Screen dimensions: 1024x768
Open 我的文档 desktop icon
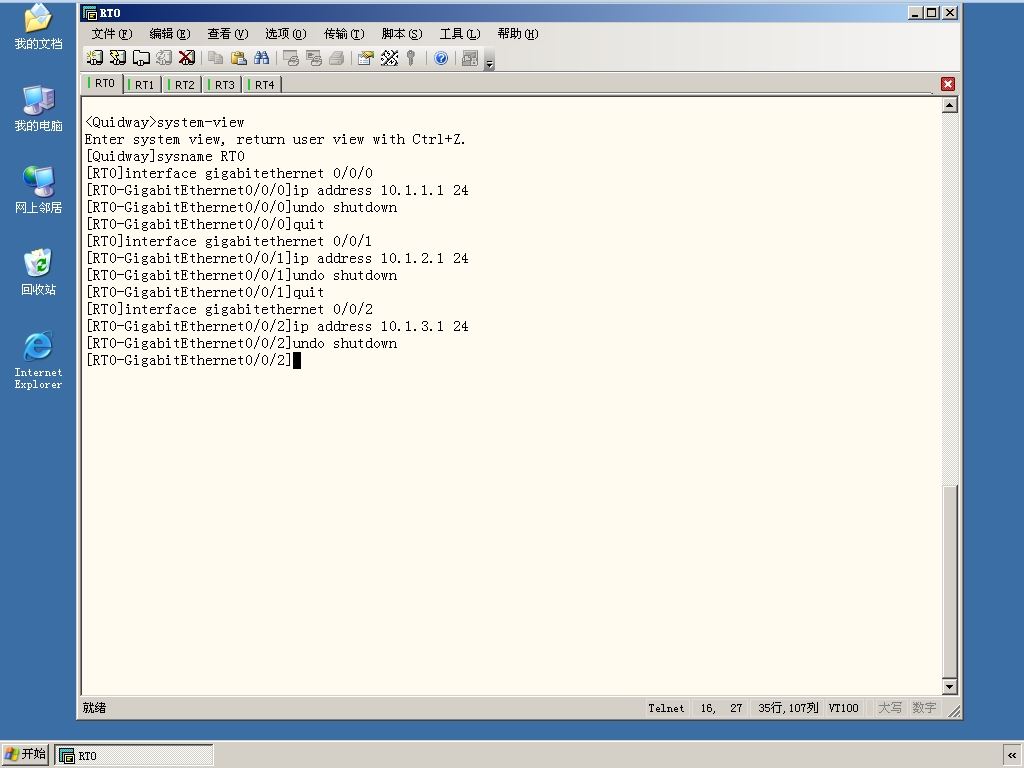pyautogui.click(x=39, y=27)
